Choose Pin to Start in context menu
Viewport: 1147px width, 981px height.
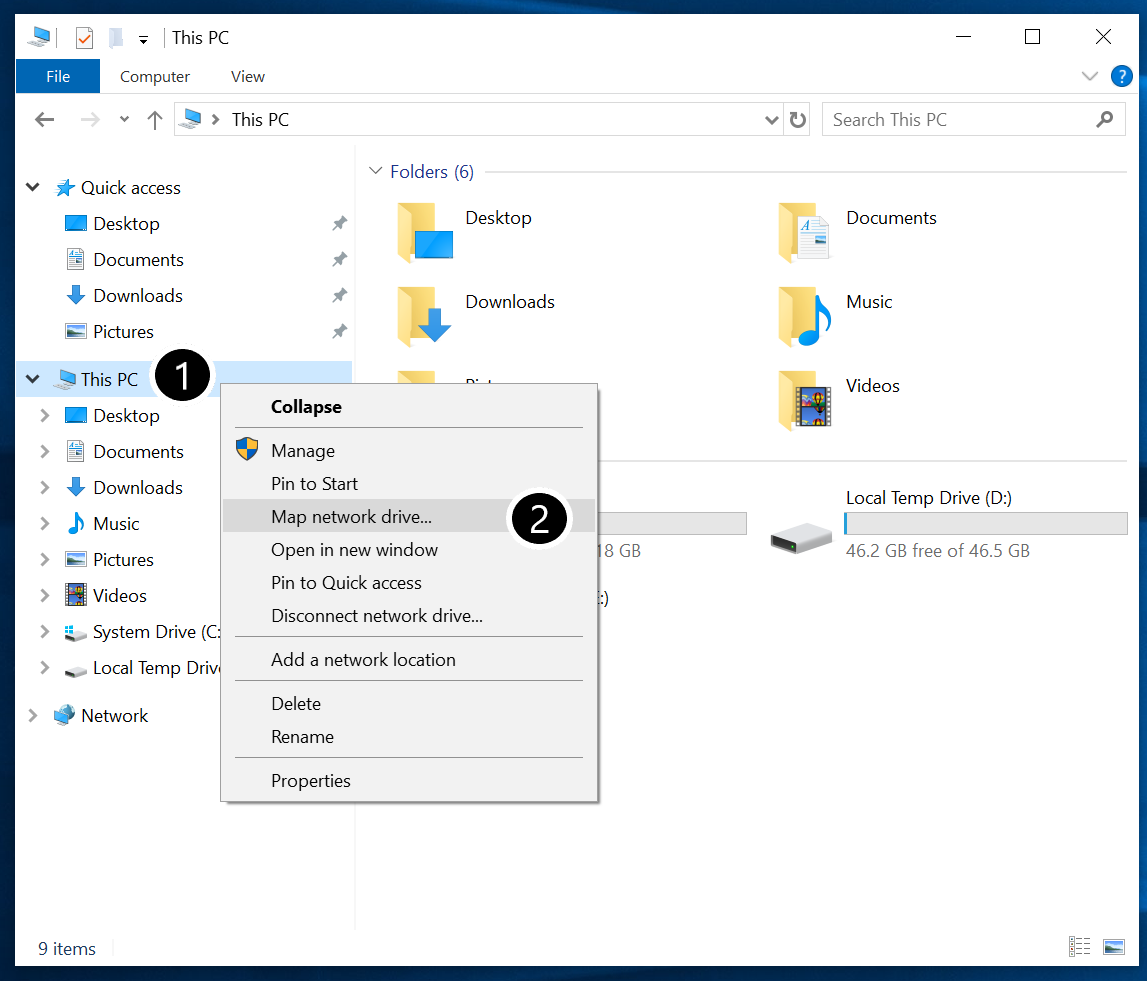tap(409, 484)
